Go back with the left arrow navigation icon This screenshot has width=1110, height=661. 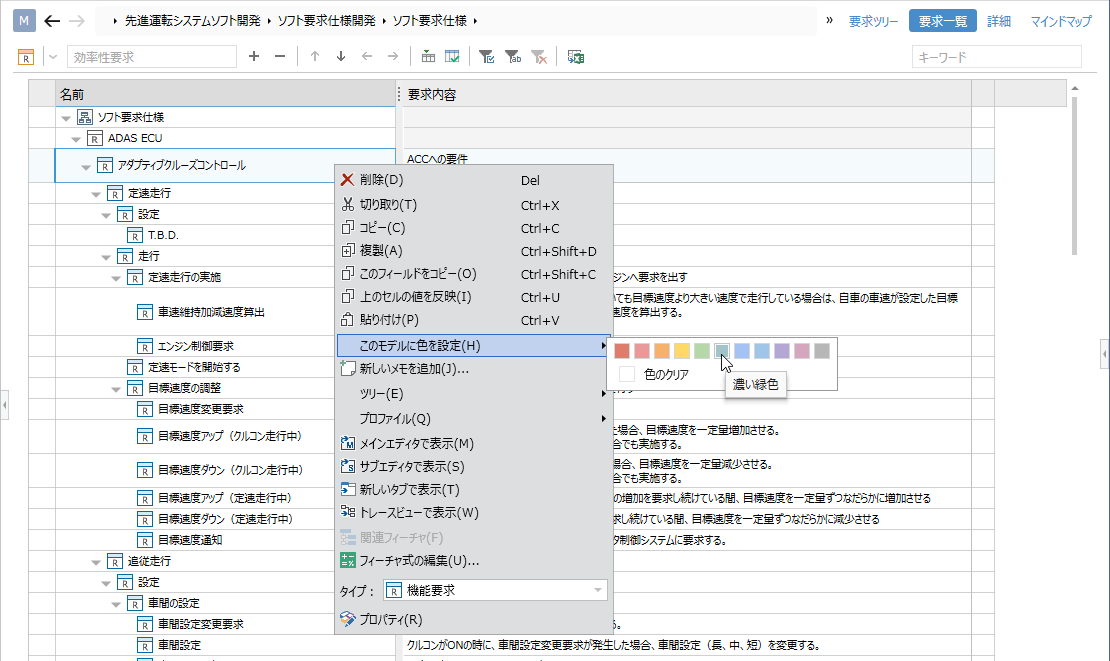tap(52, 21)
